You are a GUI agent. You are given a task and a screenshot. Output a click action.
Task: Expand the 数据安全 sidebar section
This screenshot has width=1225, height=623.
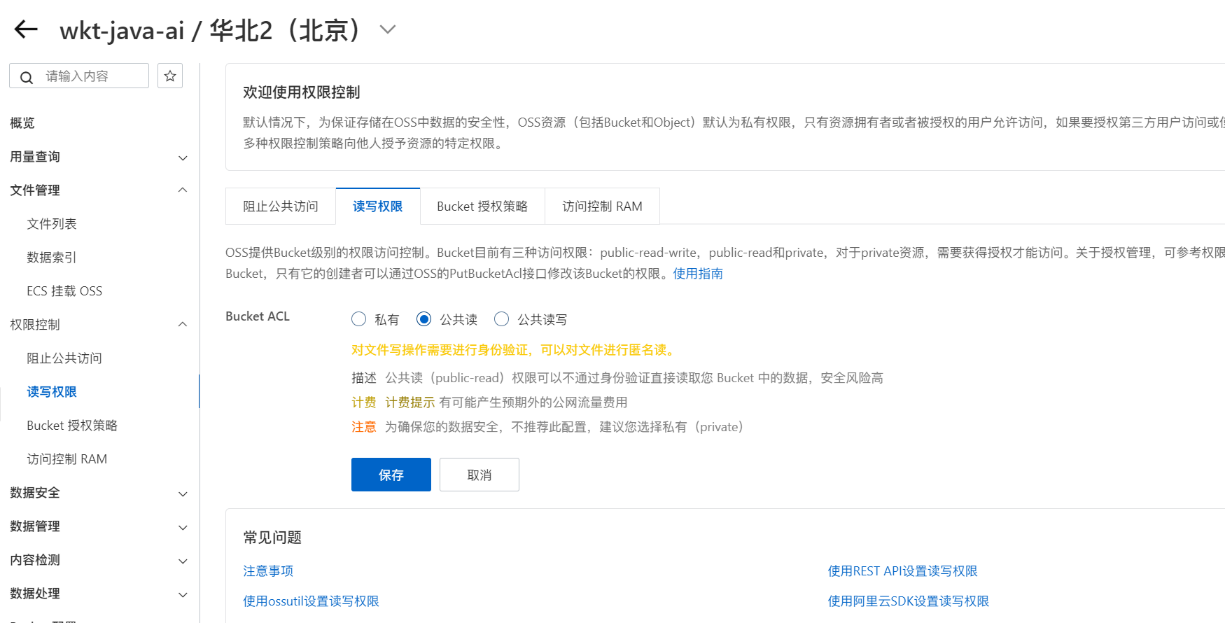(x=182, y=493)
